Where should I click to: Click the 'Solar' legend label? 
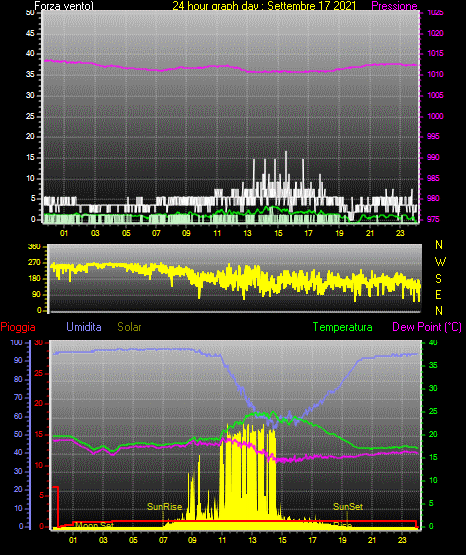click(130, 327)
